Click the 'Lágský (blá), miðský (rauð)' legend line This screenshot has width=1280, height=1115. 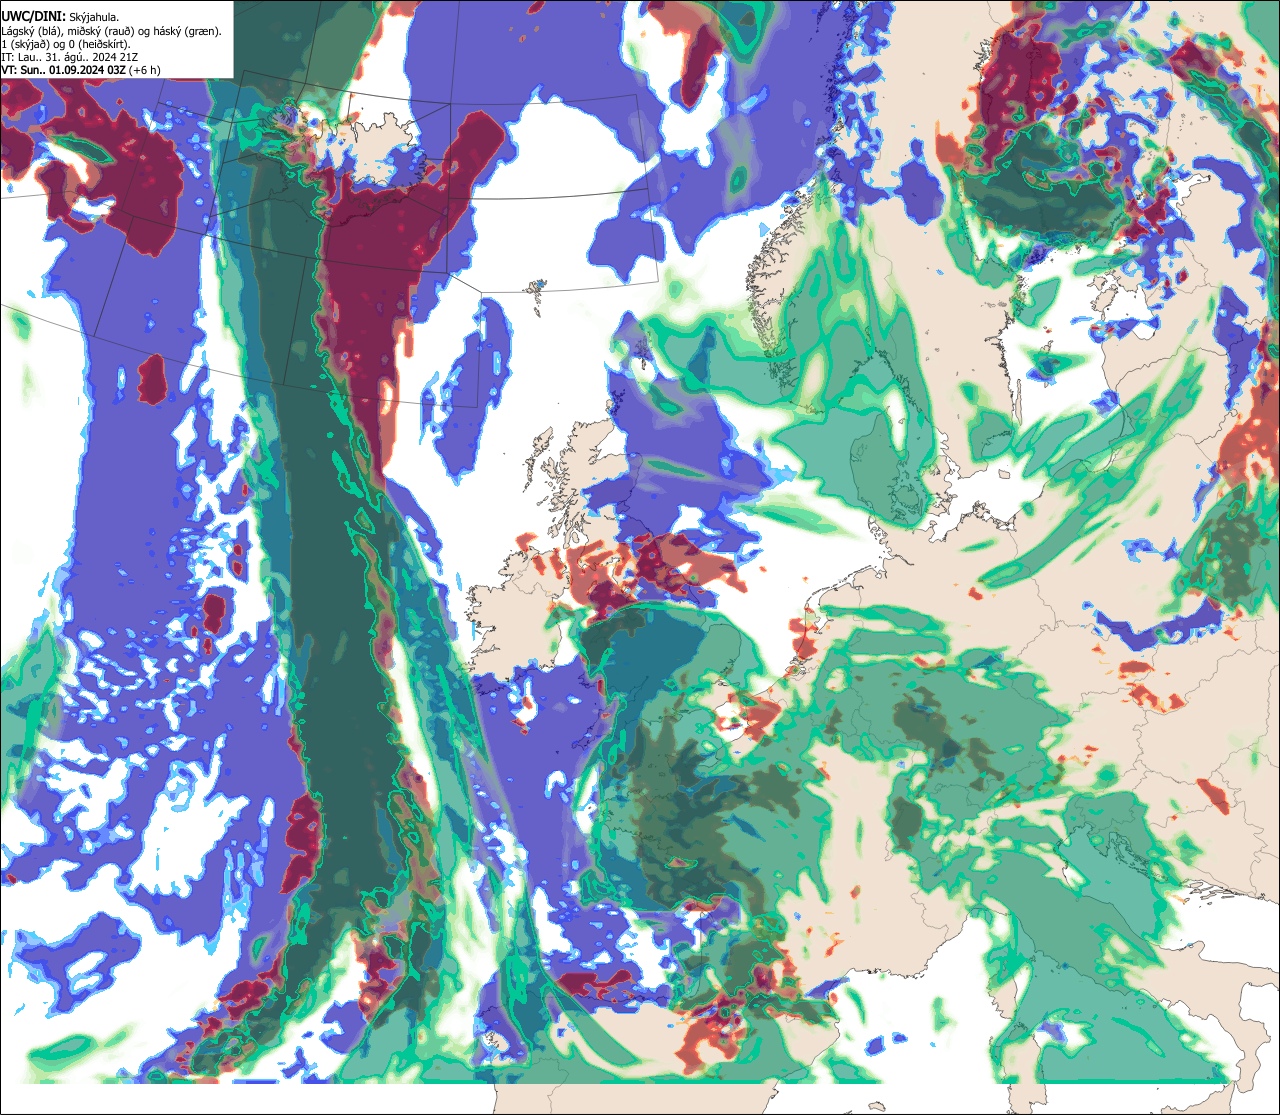click(111, 31)
